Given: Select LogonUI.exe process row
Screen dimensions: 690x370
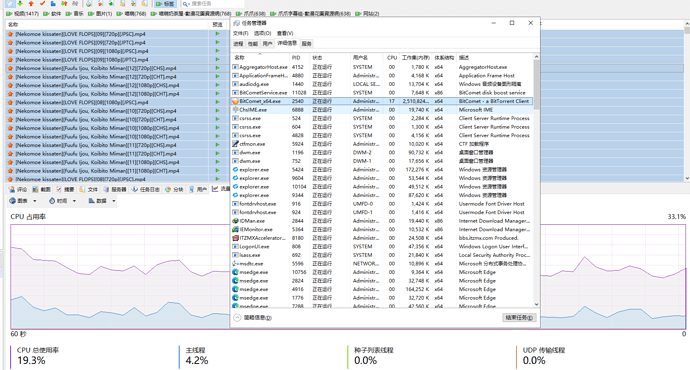Looking at the screenshot, I should [382, 246].
